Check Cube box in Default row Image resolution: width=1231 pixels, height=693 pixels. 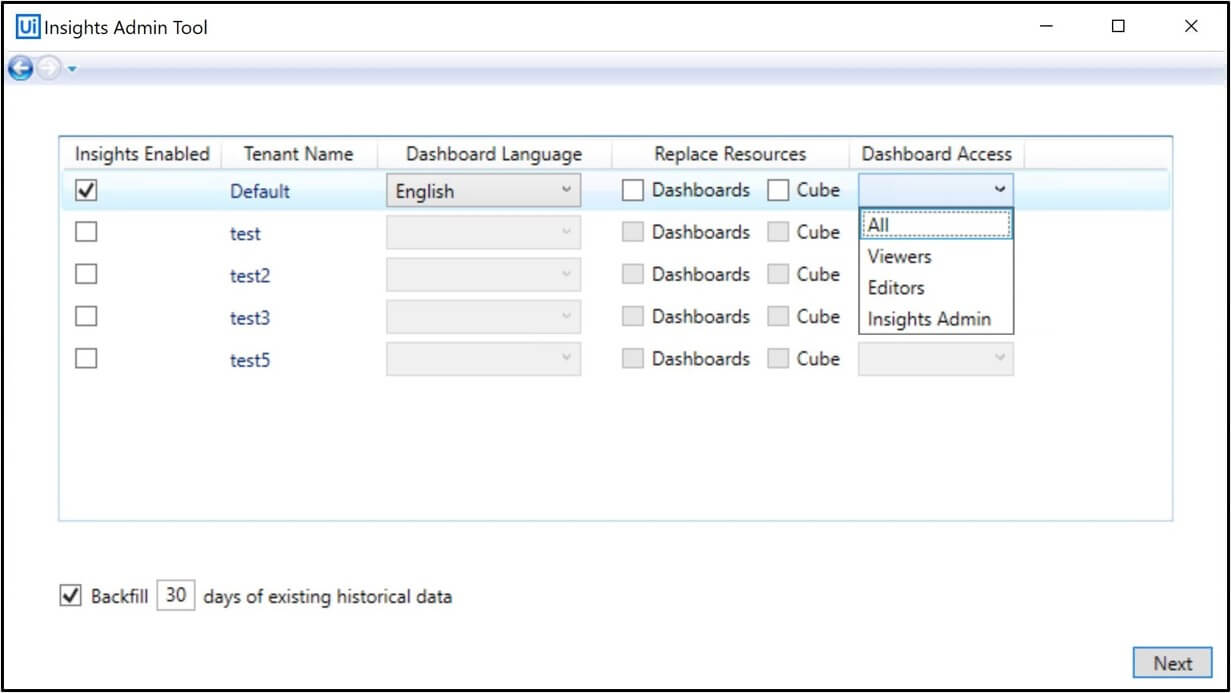tap(778, 190)
